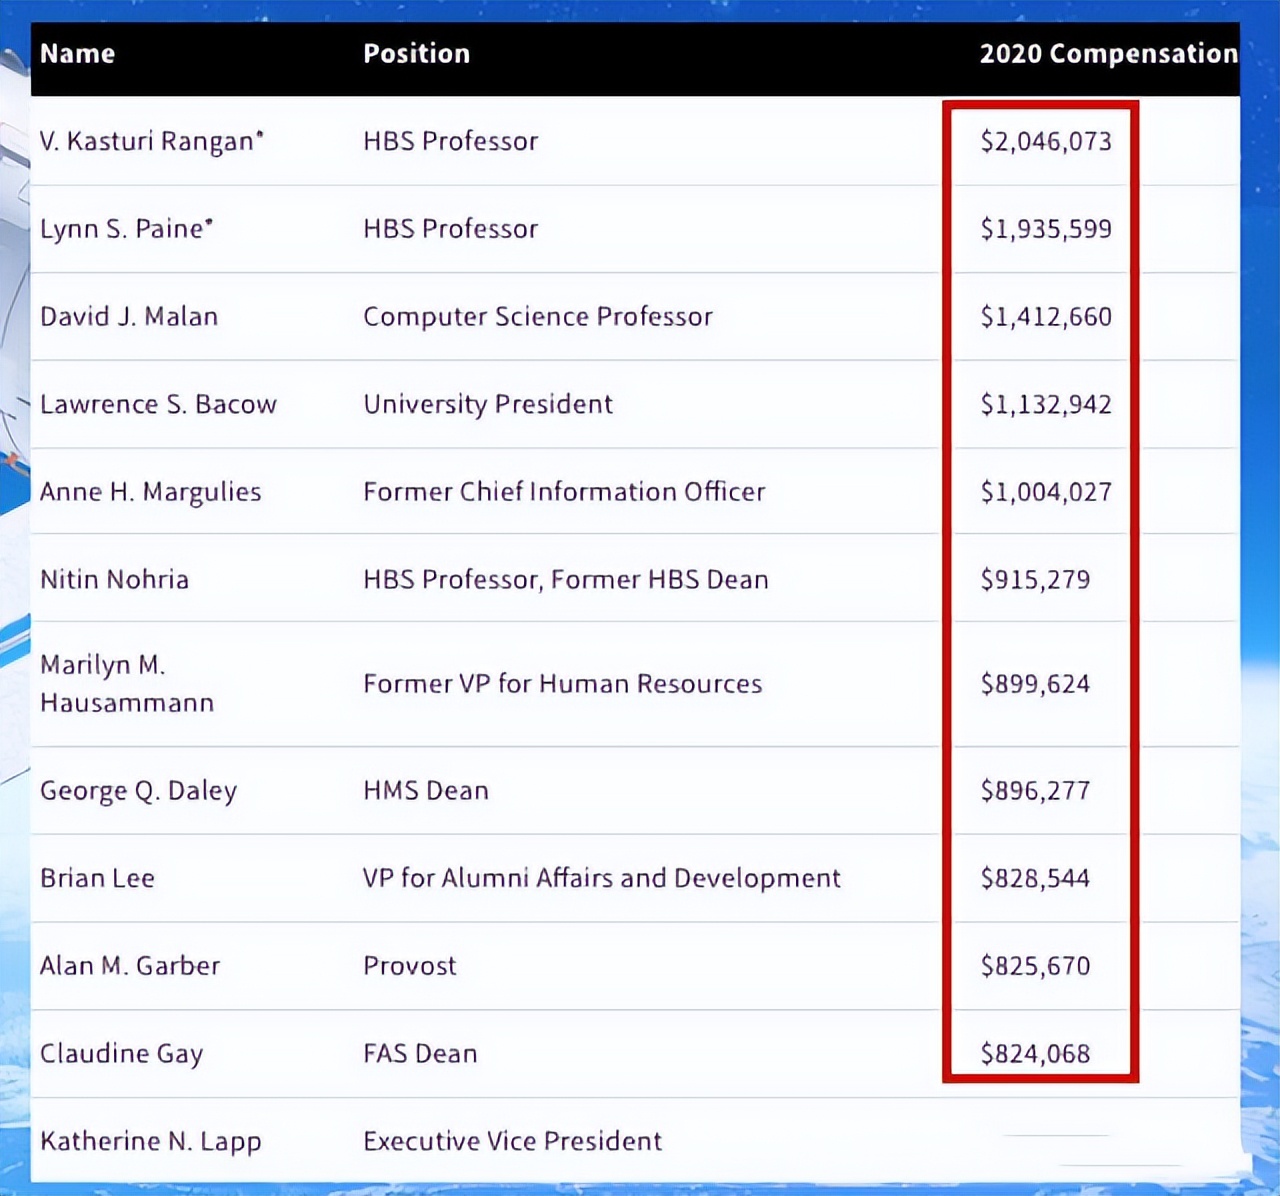
Task: Click Alan M. Garber's Provost title
Action: (409, 966)
